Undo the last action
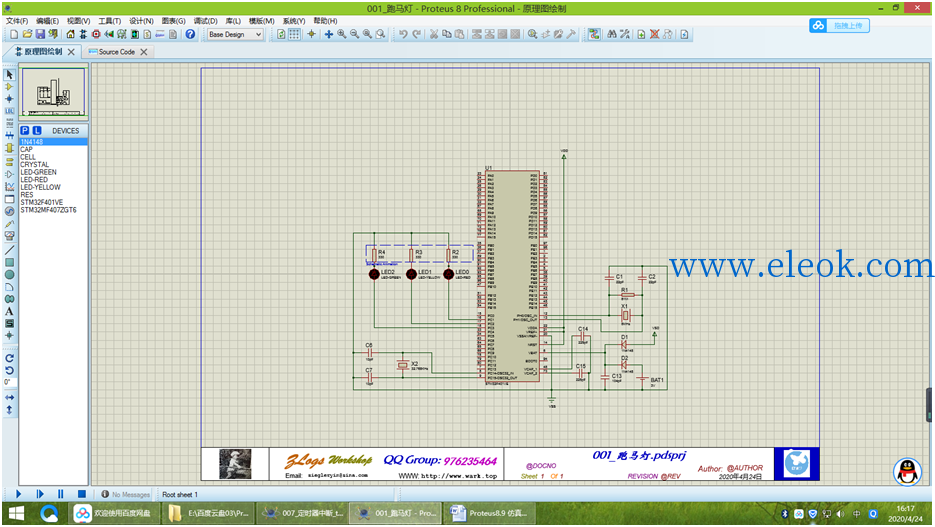The image size is (935, 527). [x=403, y=34]
